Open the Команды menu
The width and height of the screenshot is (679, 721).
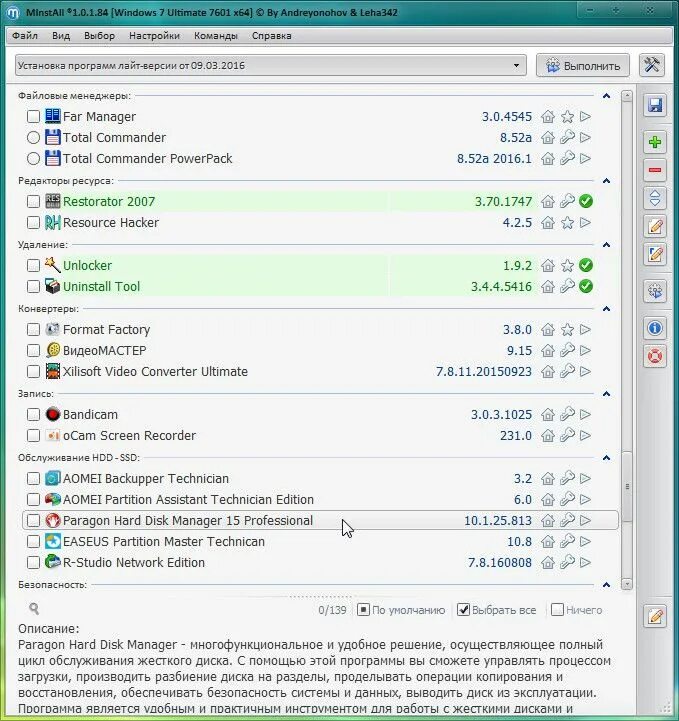216,35
